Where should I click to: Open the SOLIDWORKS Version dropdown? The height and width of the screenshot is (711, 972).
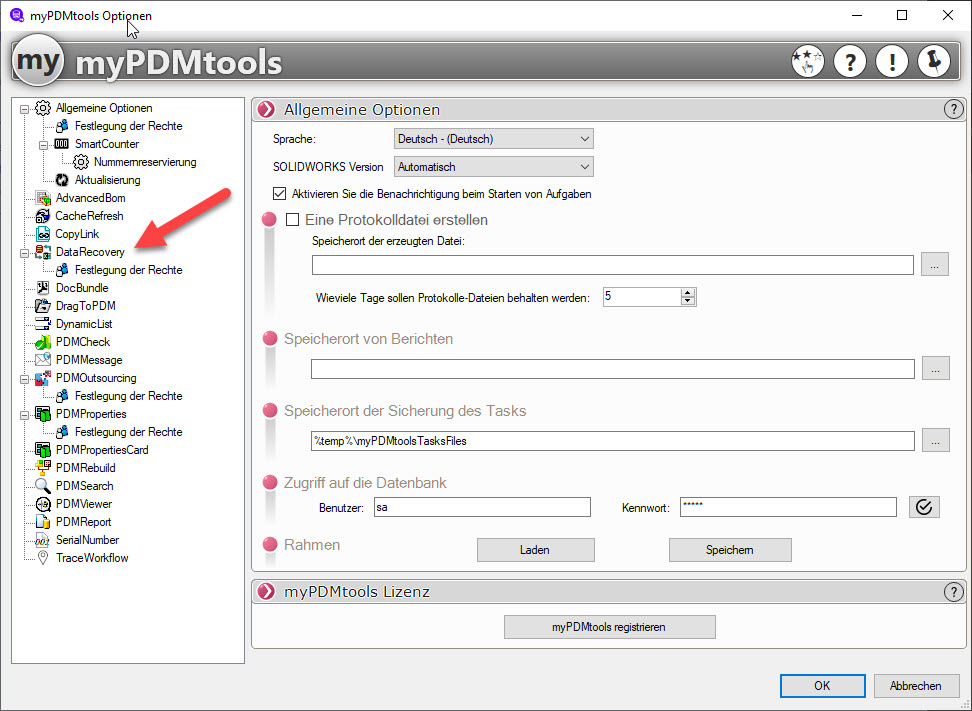[x=493, y=167]
